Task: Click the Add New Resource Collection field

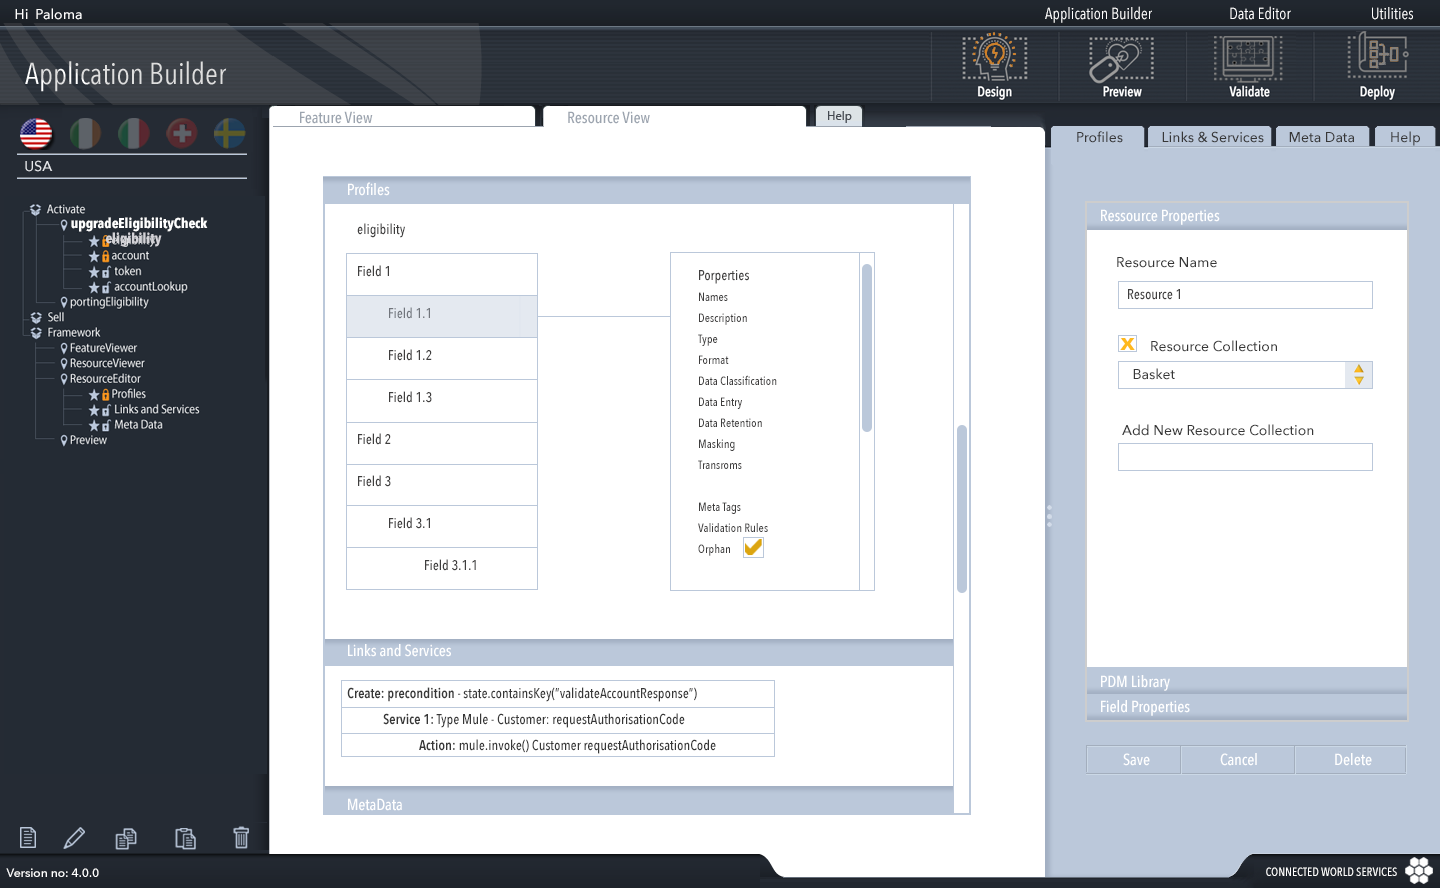Action: [1245, 457]
